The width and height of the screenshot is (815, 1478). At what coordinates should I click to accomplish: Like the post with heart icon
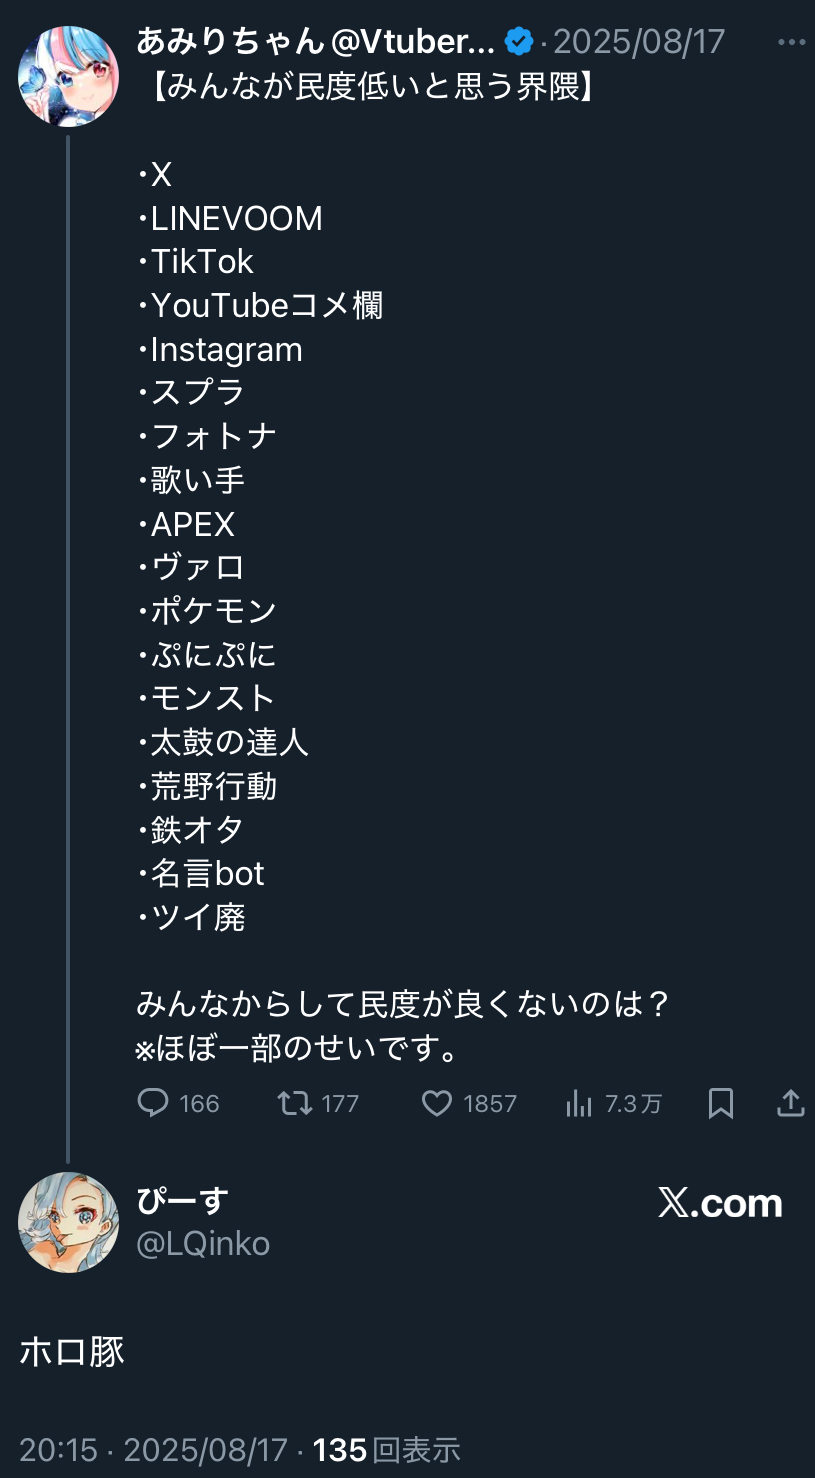(437, 1103)
